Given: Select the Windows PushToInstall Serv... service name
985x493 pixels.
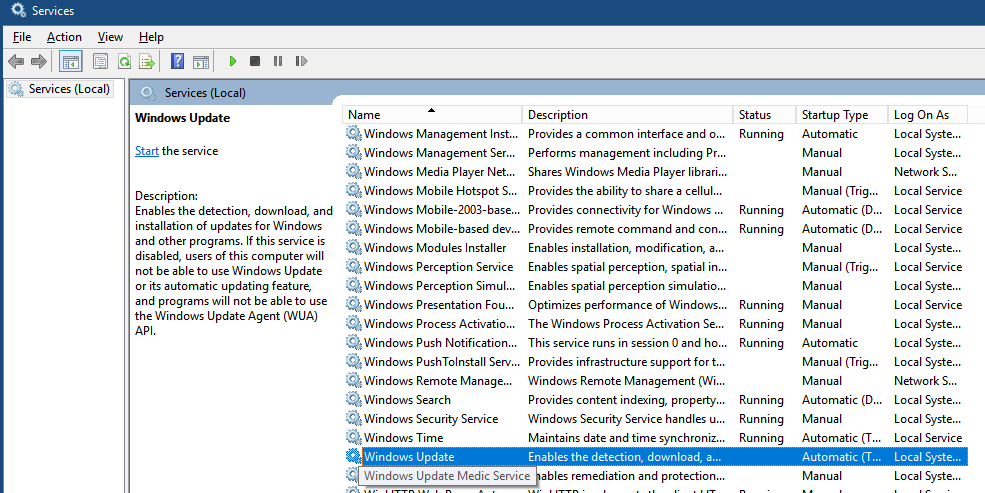Looking at the screenshot, I should (x=442, y=362).
